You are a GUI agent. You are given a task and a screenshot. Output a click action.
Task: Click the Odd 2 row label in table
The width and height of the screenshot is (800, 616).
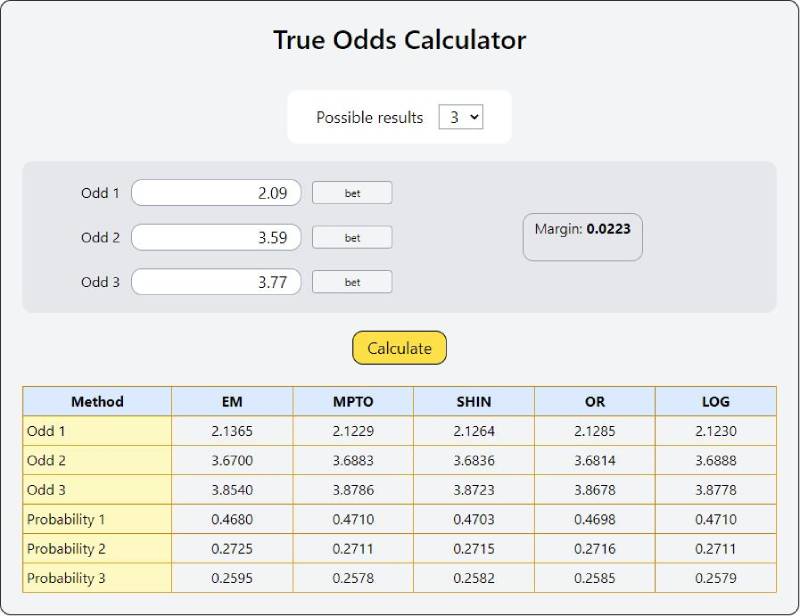pyautogui.click(x=97, y=460)
